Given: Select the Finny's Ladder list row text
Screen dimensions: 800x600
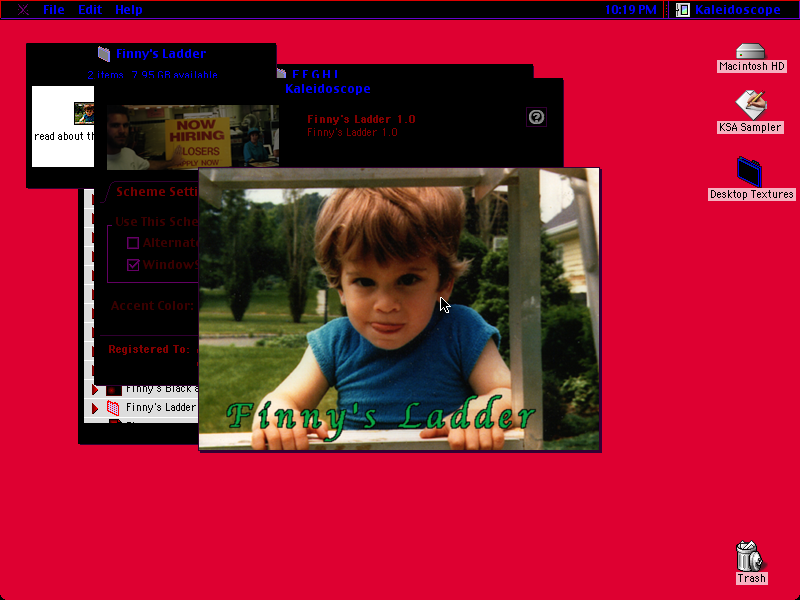Looking at the screenshot, I should pyautogui.click(x=161, y=407).
